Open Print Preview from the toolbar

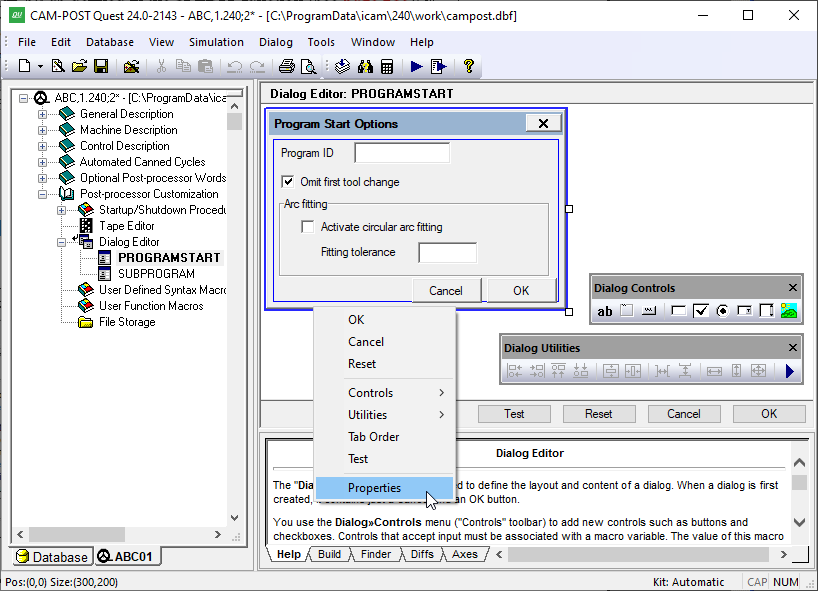(x=308, y=66)
